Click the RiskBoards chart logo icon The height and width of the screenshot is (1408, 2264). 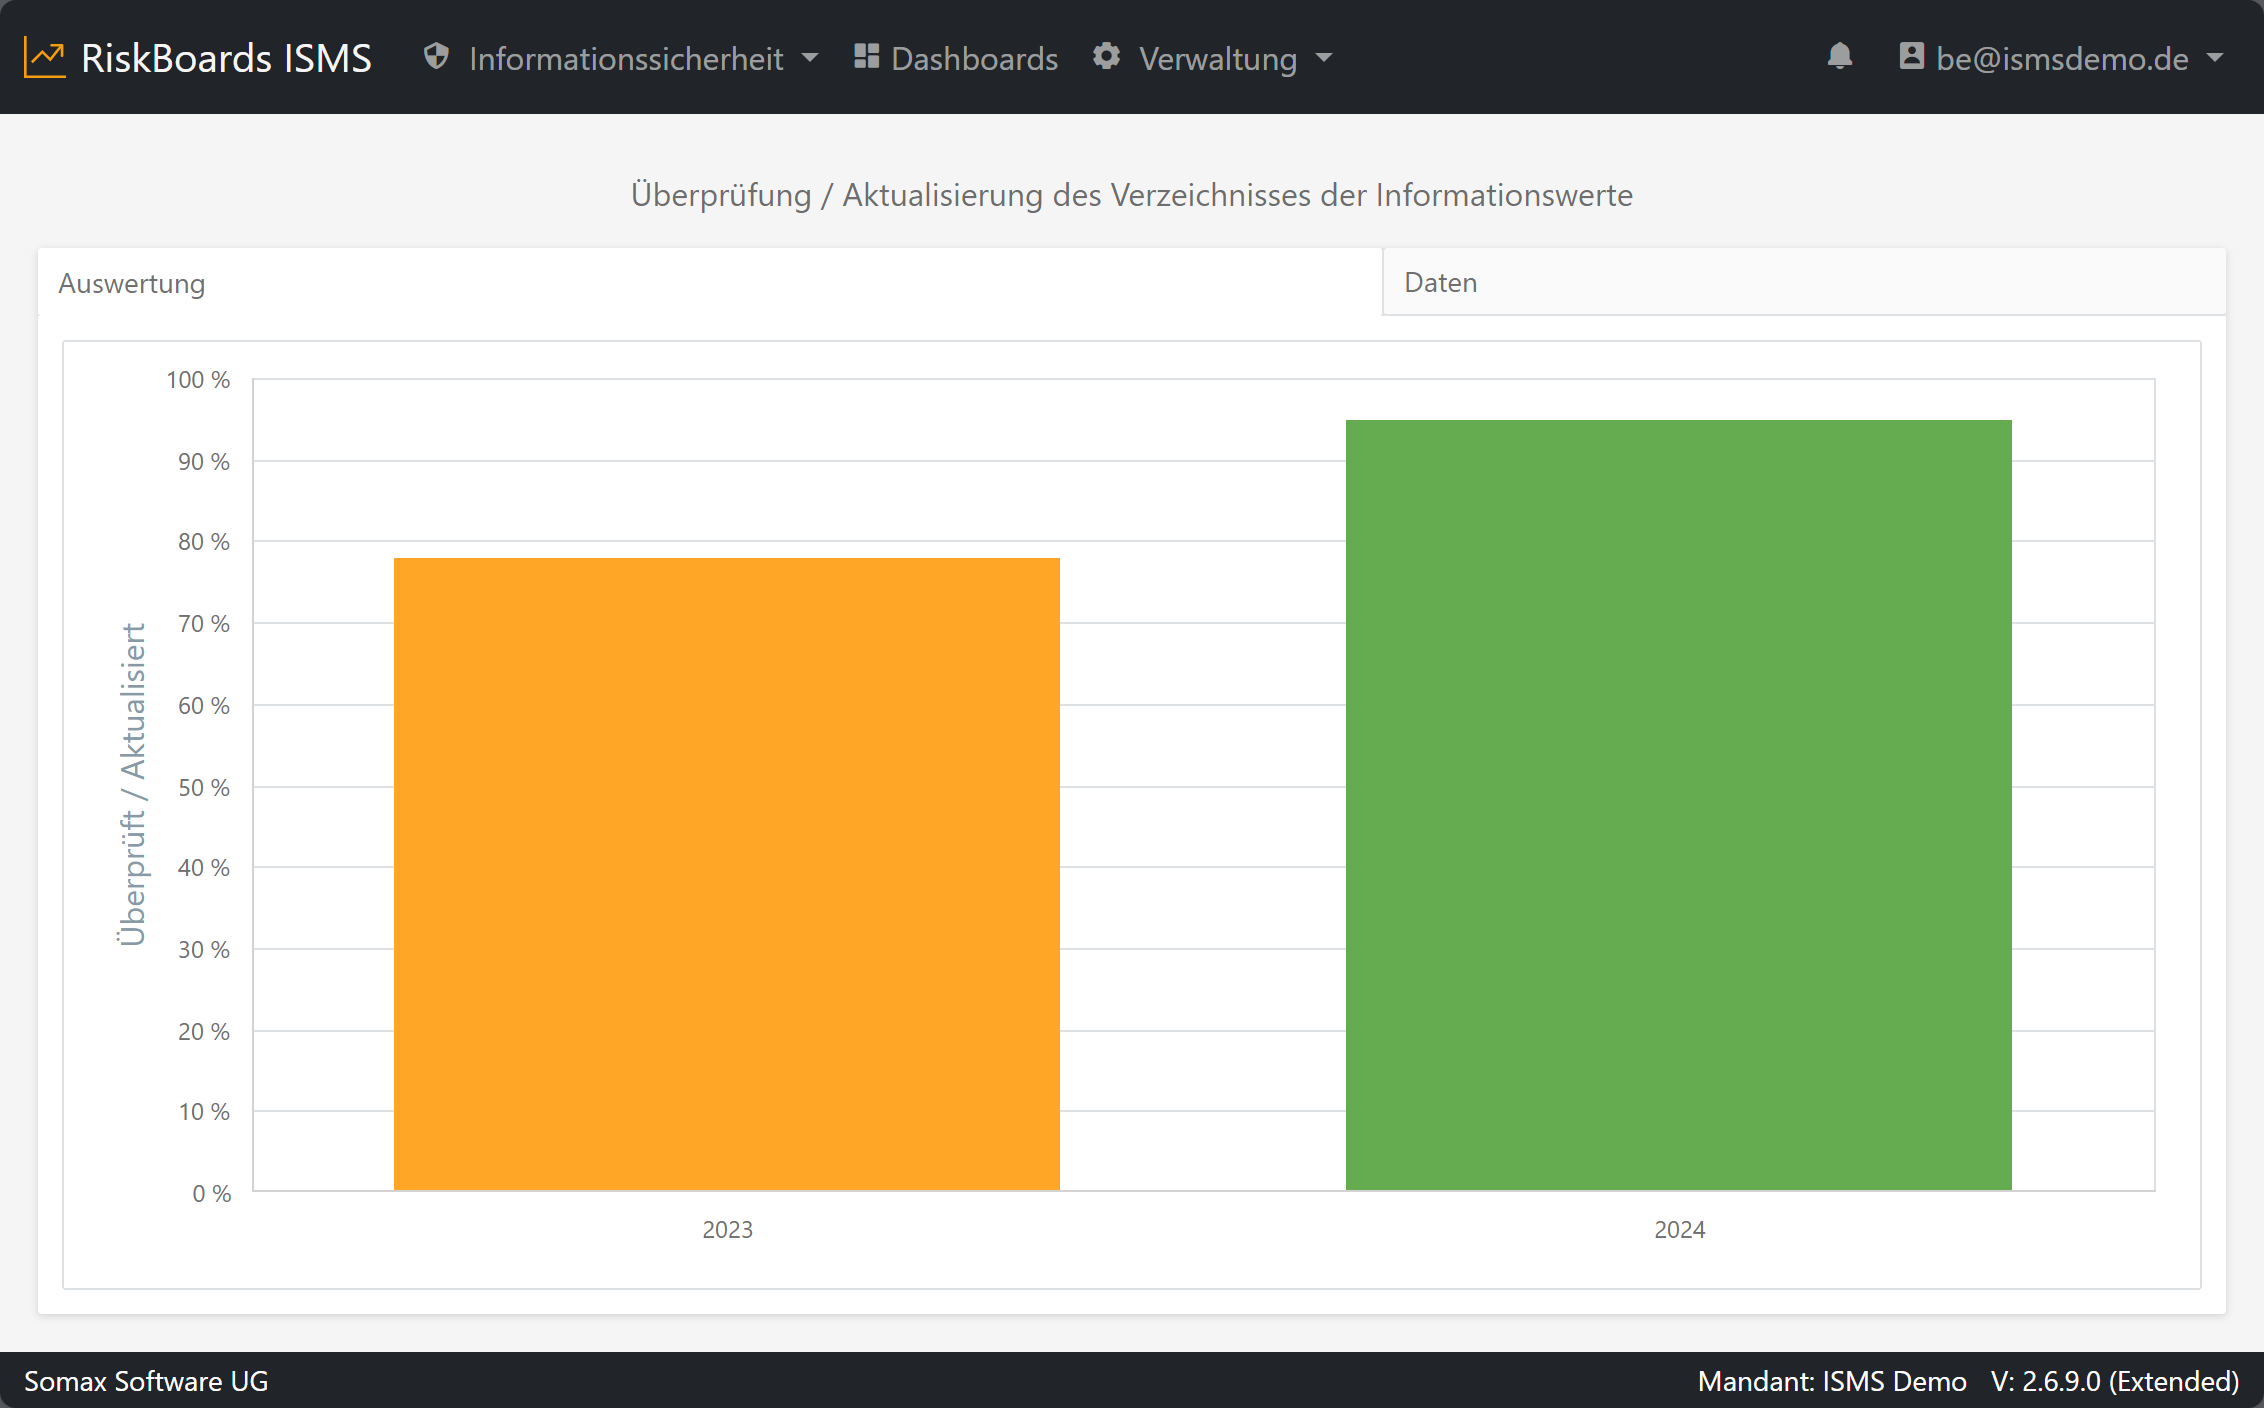click(45, 58)
